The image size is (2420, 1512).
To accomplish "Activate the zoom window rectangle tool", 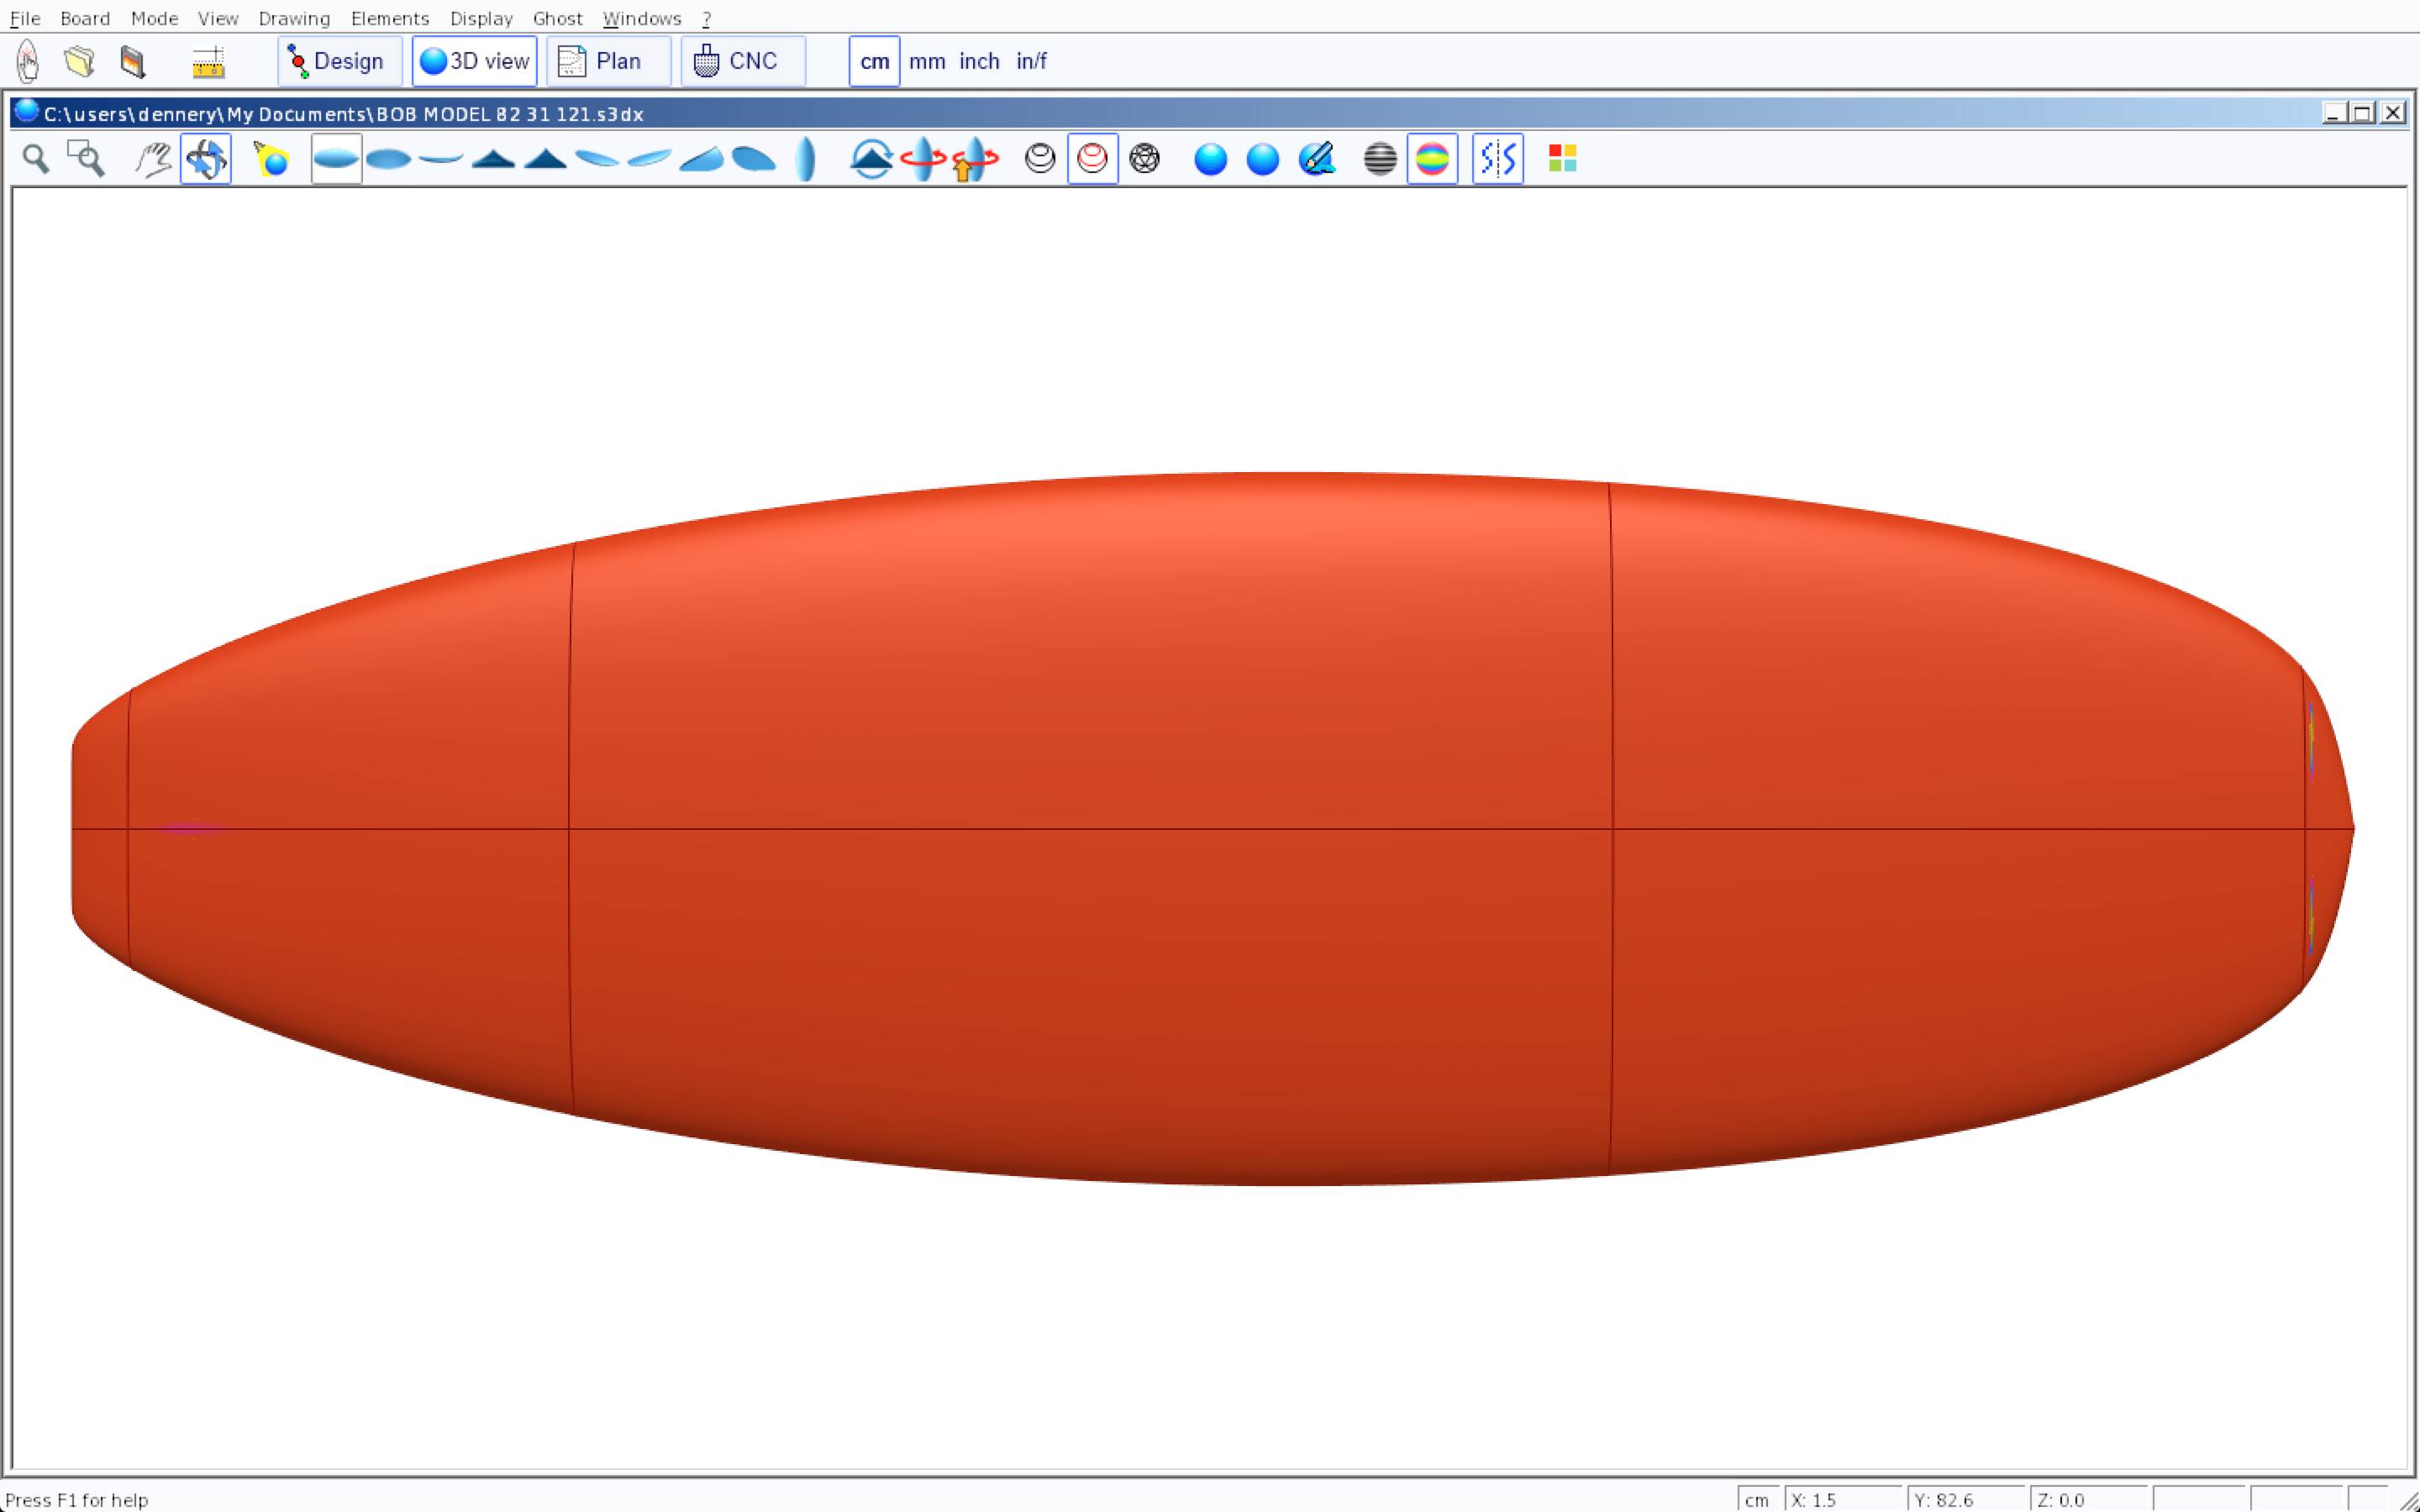I will tap(86, 159).
